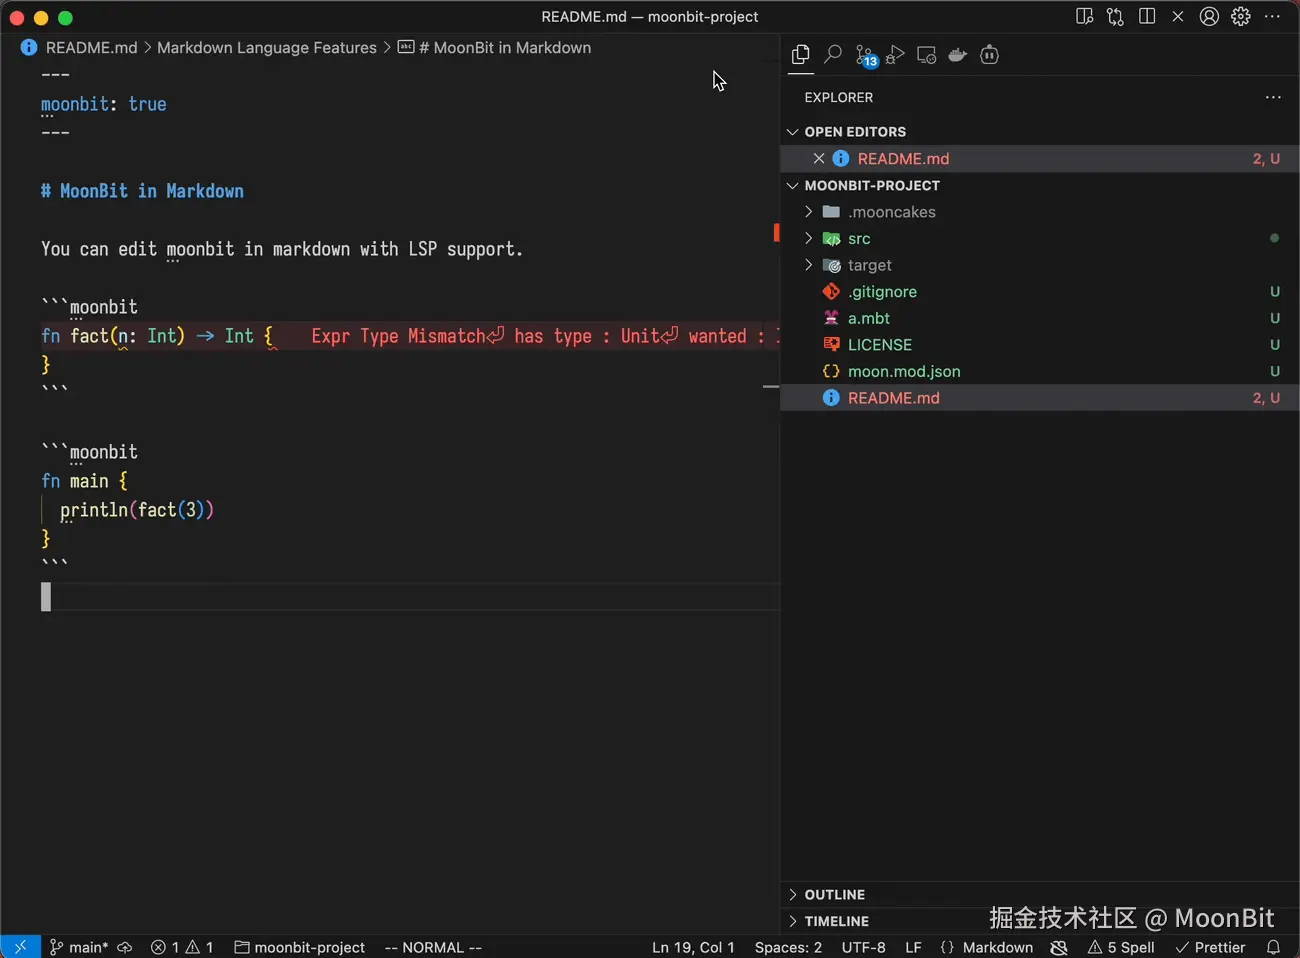Expand the .mooncakes folder
This screenshot has height=958, width=1300.
click(891, 212)
